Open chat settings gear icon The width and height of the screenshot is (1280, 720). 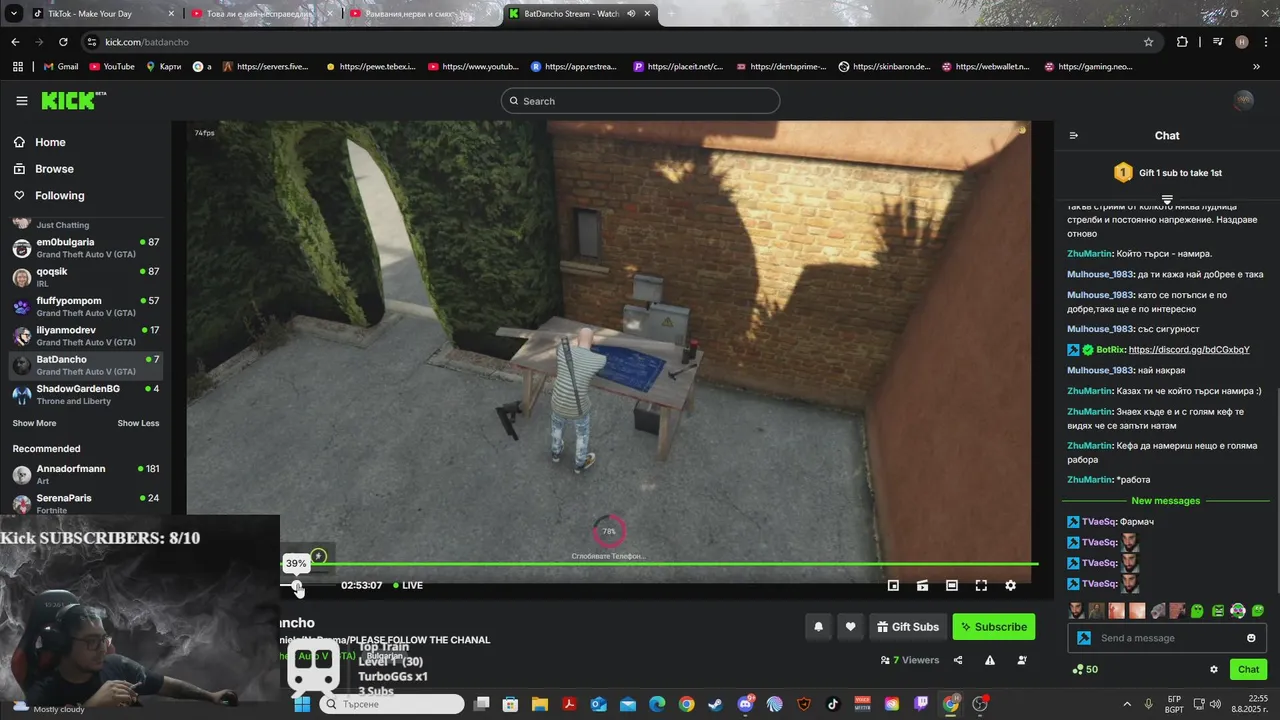click(1214, 670)
